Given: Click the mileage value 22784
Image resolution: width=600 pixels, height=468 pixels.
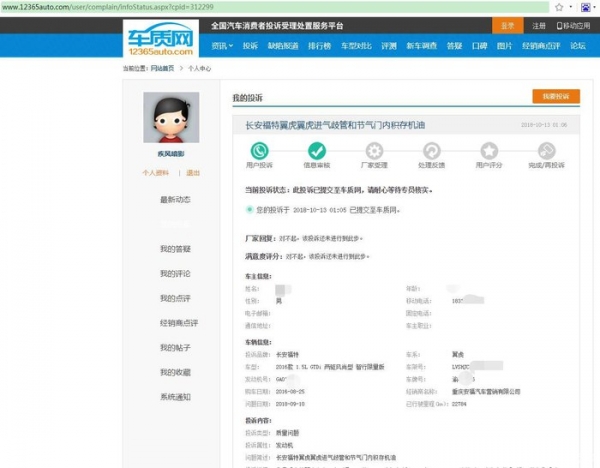Looking at the screenshot, I should tap(459, 404).
